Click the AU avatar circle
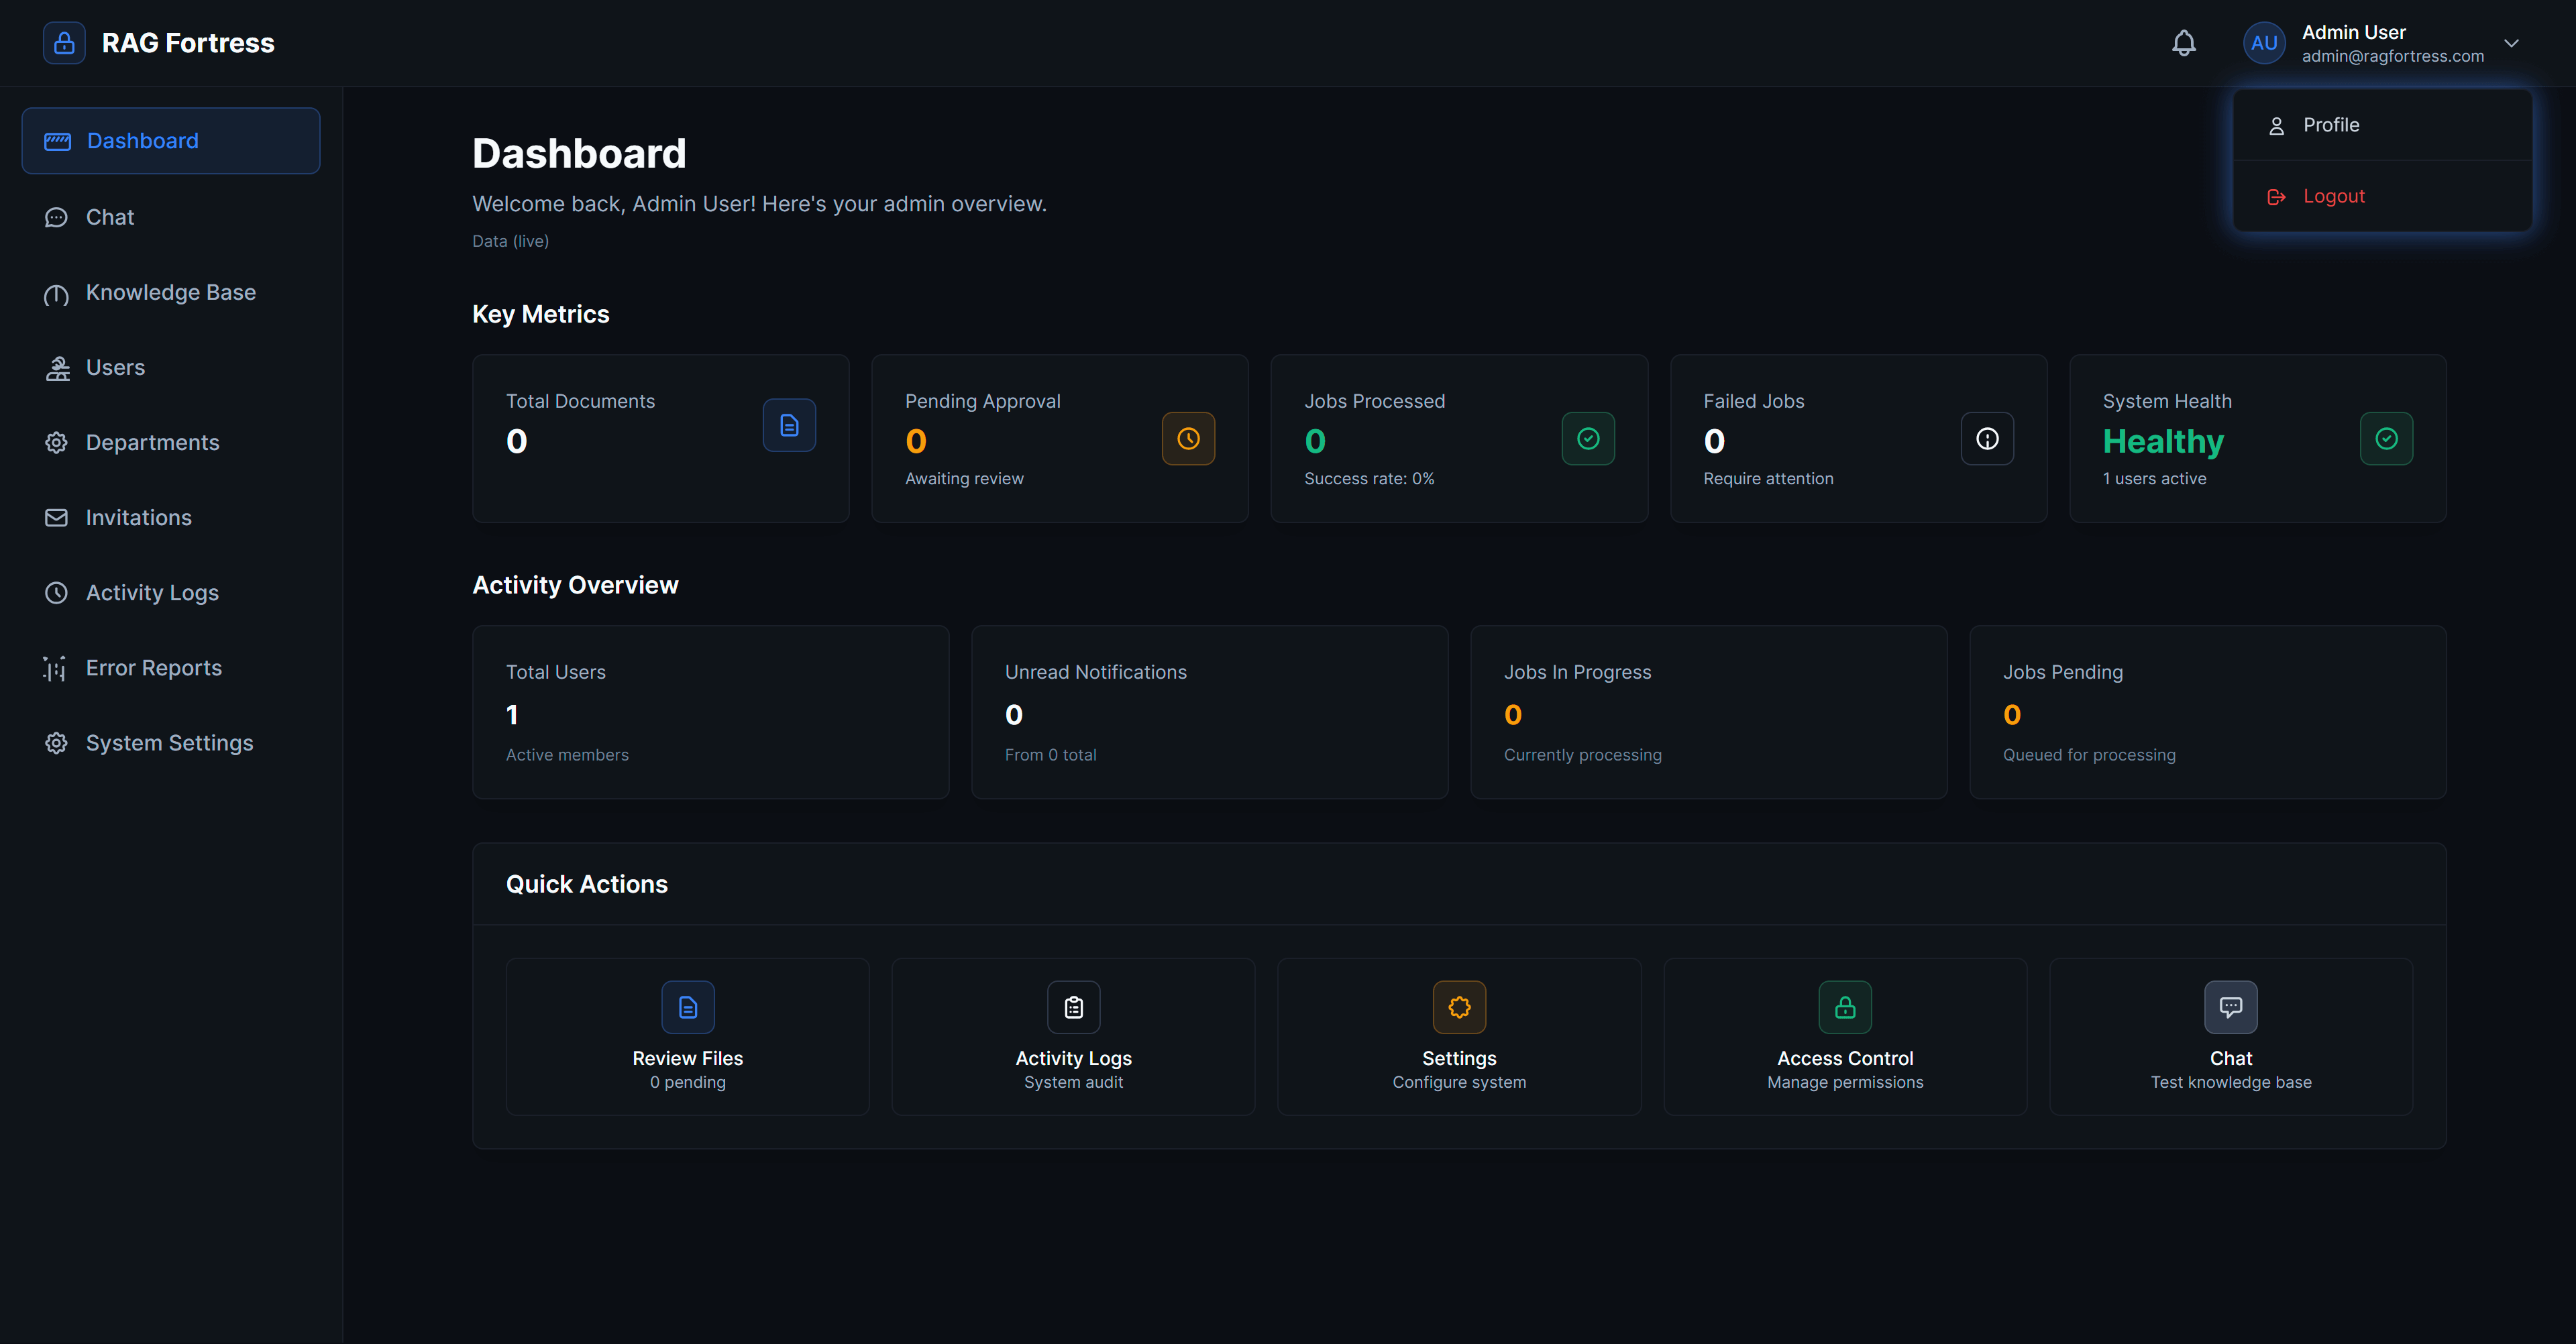Image resolution: width=2576 pixels, height=1344 pixels. [2264, 42]
